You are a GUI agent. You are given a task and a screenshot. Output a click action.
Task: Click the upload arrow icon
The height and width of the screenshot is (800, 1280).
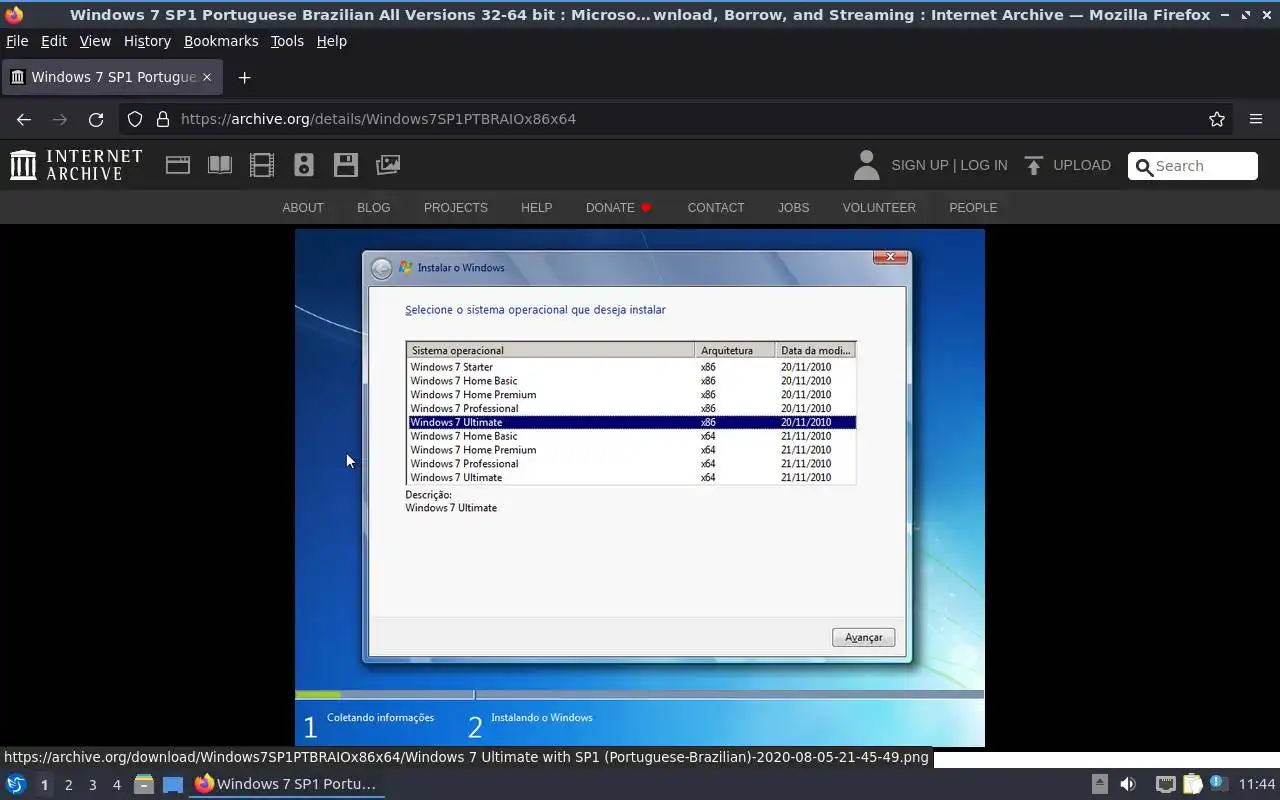click(x=1034, y=165)
